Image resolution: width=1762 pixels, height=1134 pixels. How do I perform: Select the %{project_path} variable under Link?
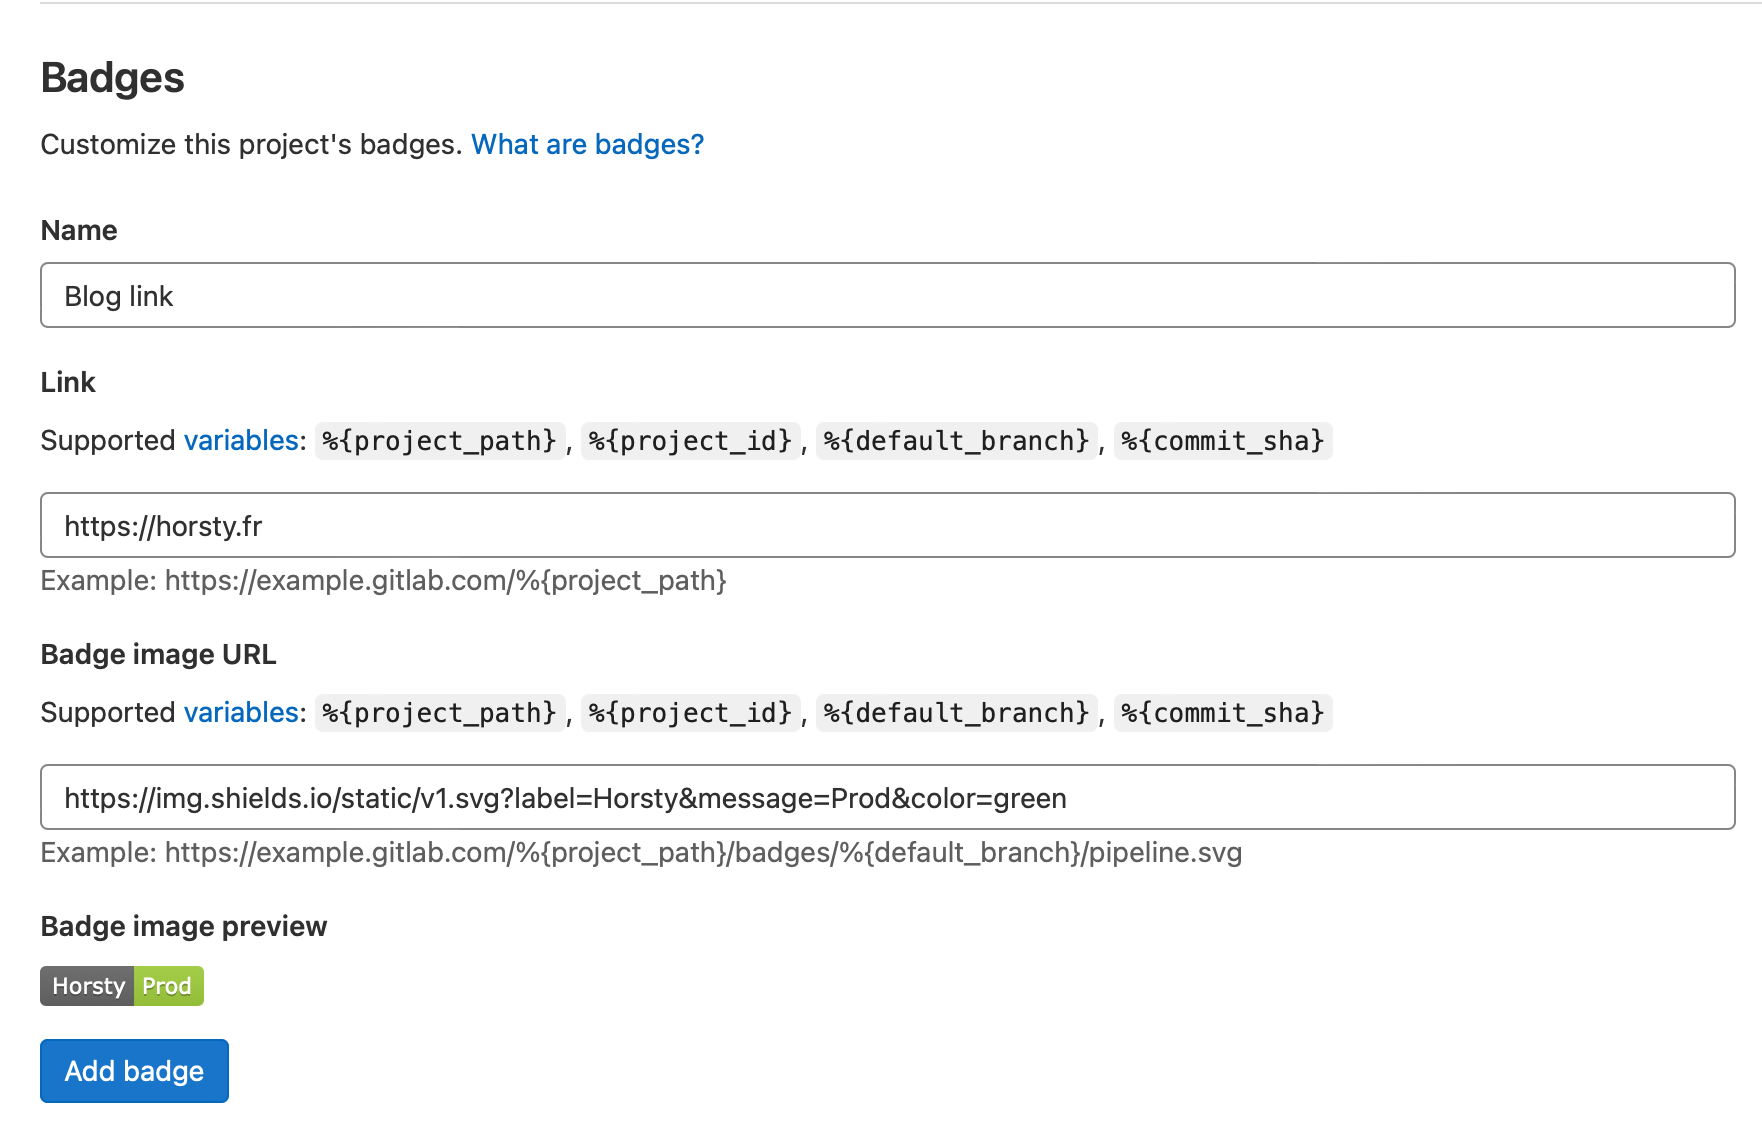pos(439,441)
